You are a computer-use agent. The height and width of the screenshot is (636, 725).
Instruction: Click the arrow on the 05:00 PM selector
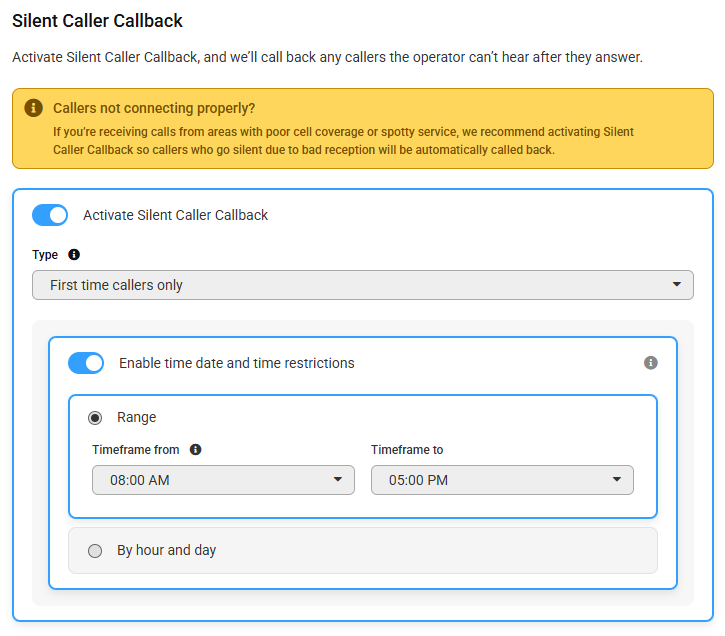point(617,480)
